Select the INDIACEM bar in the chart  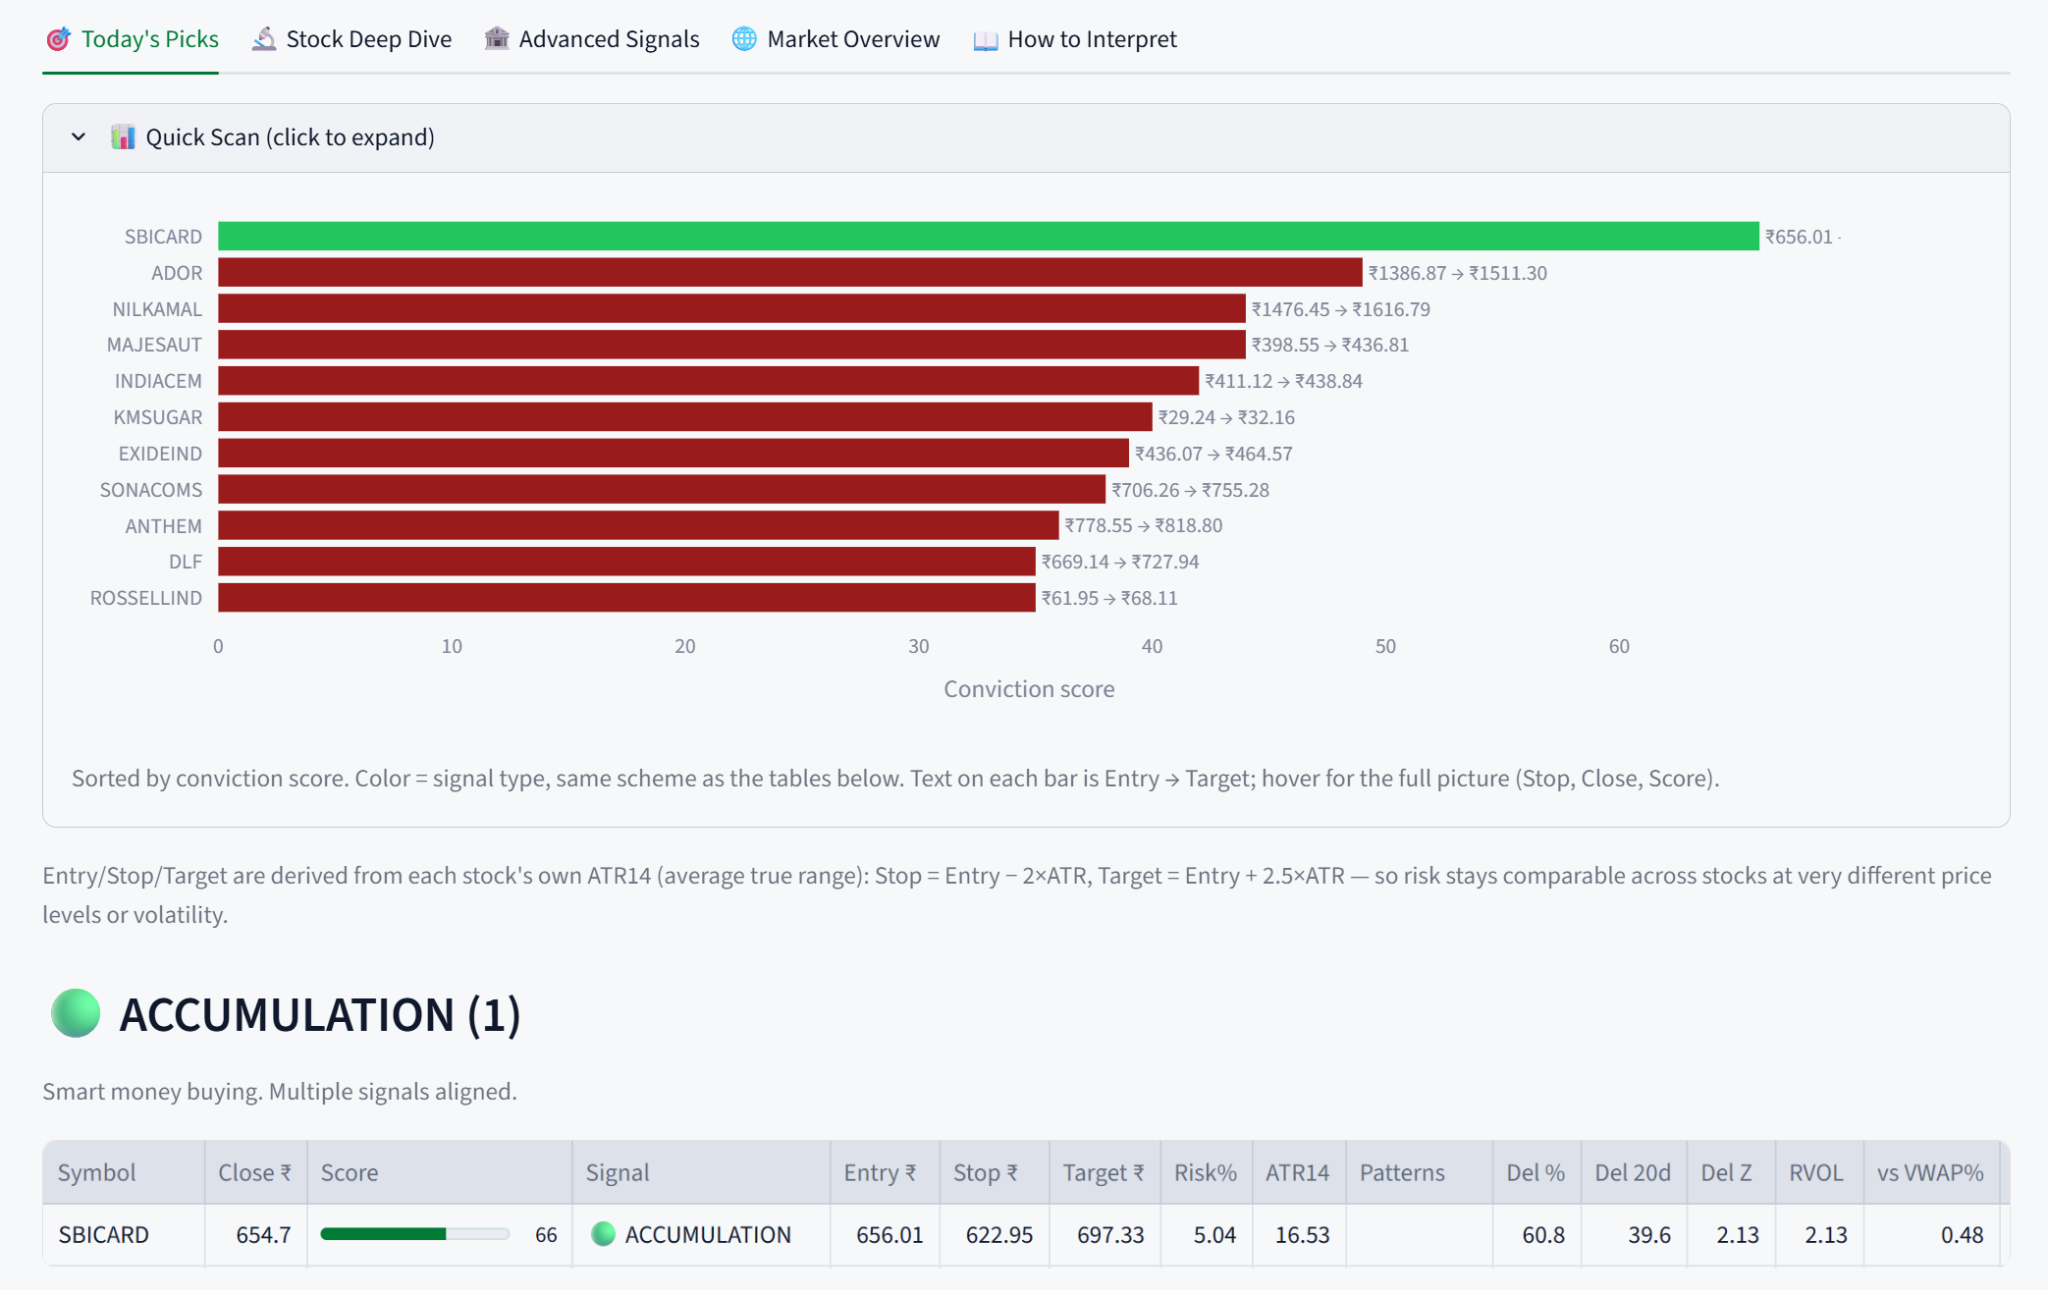pos(708,381)
